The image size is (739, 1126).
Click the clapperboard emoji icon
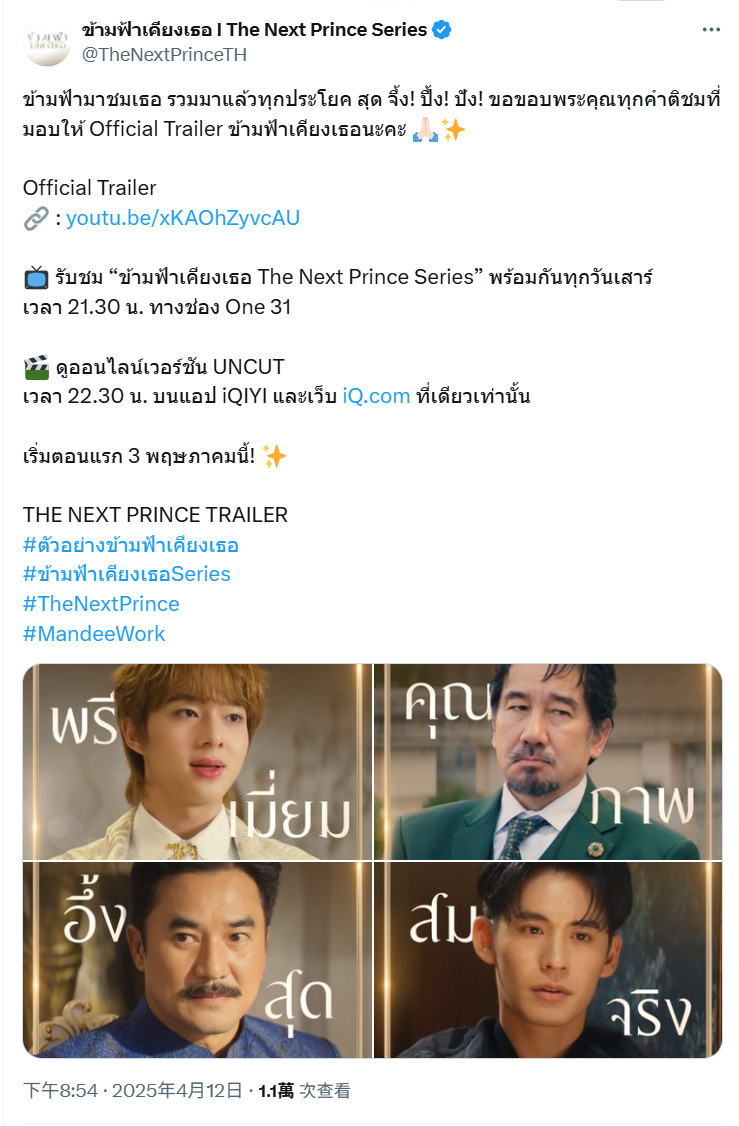(x=36, y=366)
